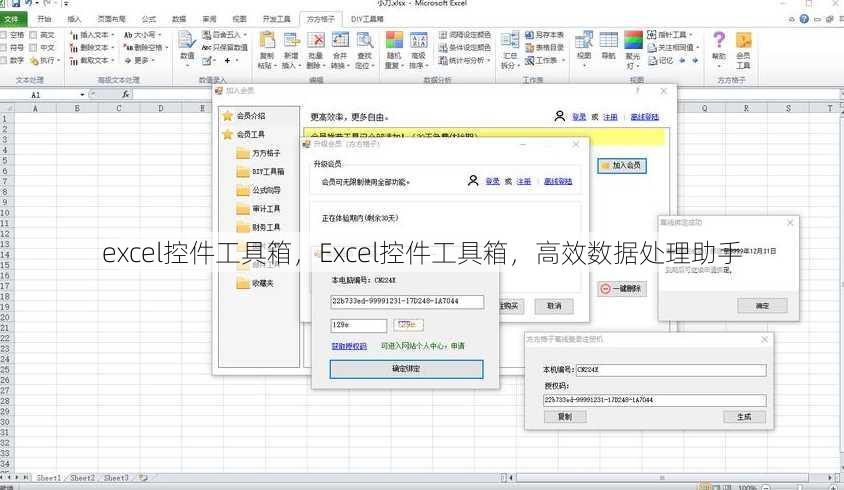The height and width of the screenshot is (490, 844).
Task: Click the 复制粘贴 copy-paste icon
Action: point(267,40)
